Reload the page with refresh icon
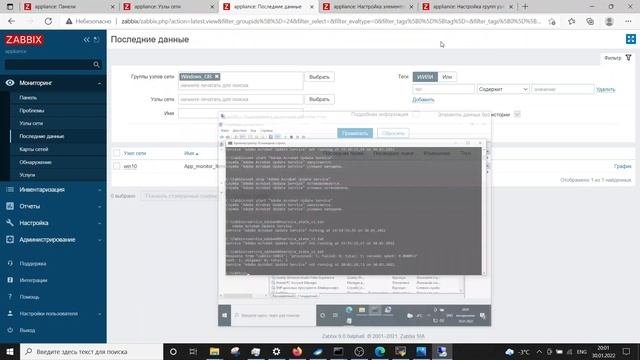 48,21
